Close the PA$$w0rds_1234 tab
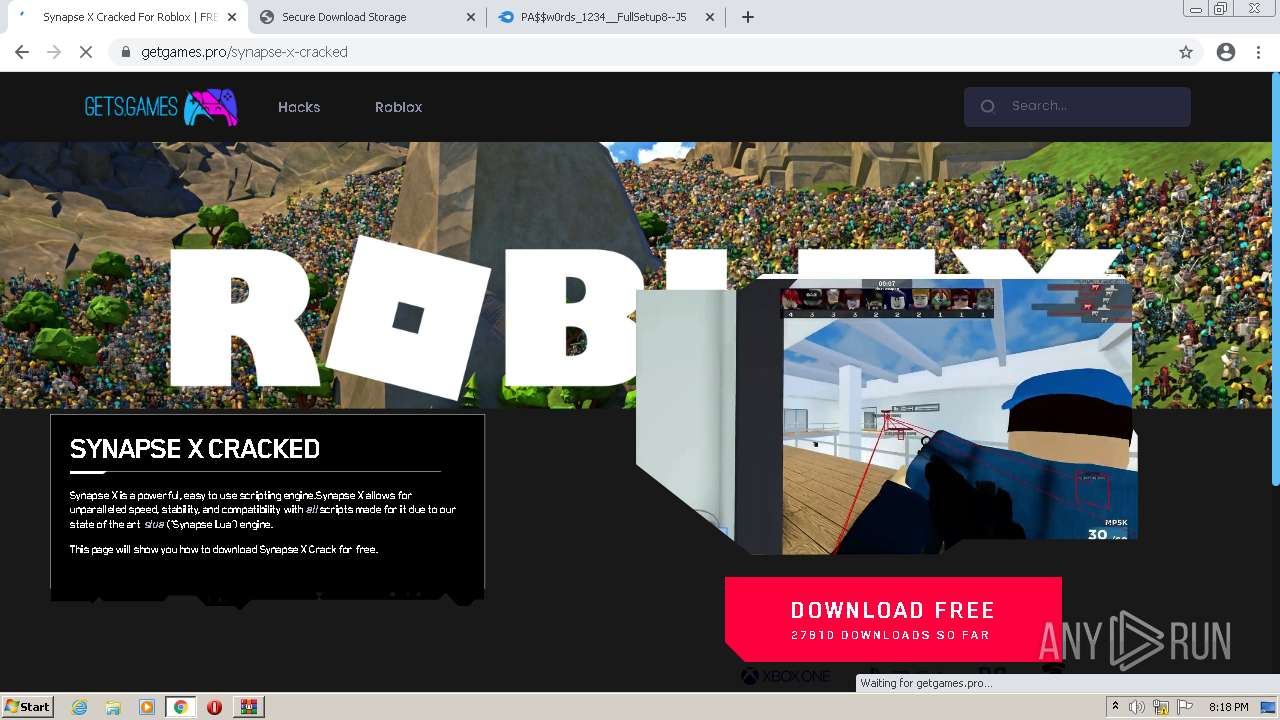Screen dimensions: 1280x720 pyautogui.click(x=710, y=17)
